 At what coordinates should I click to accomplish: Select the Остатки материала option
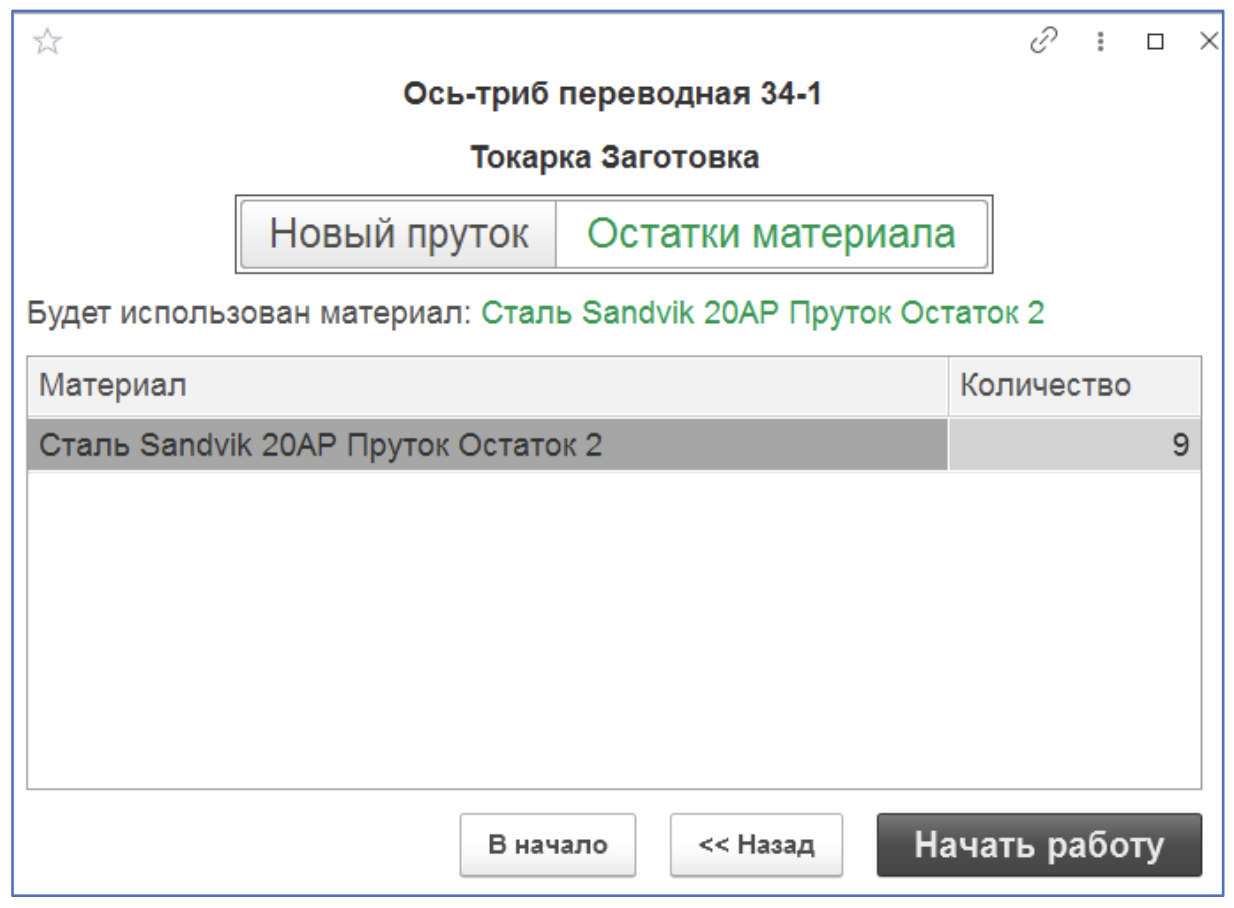[x=771, y=234]
